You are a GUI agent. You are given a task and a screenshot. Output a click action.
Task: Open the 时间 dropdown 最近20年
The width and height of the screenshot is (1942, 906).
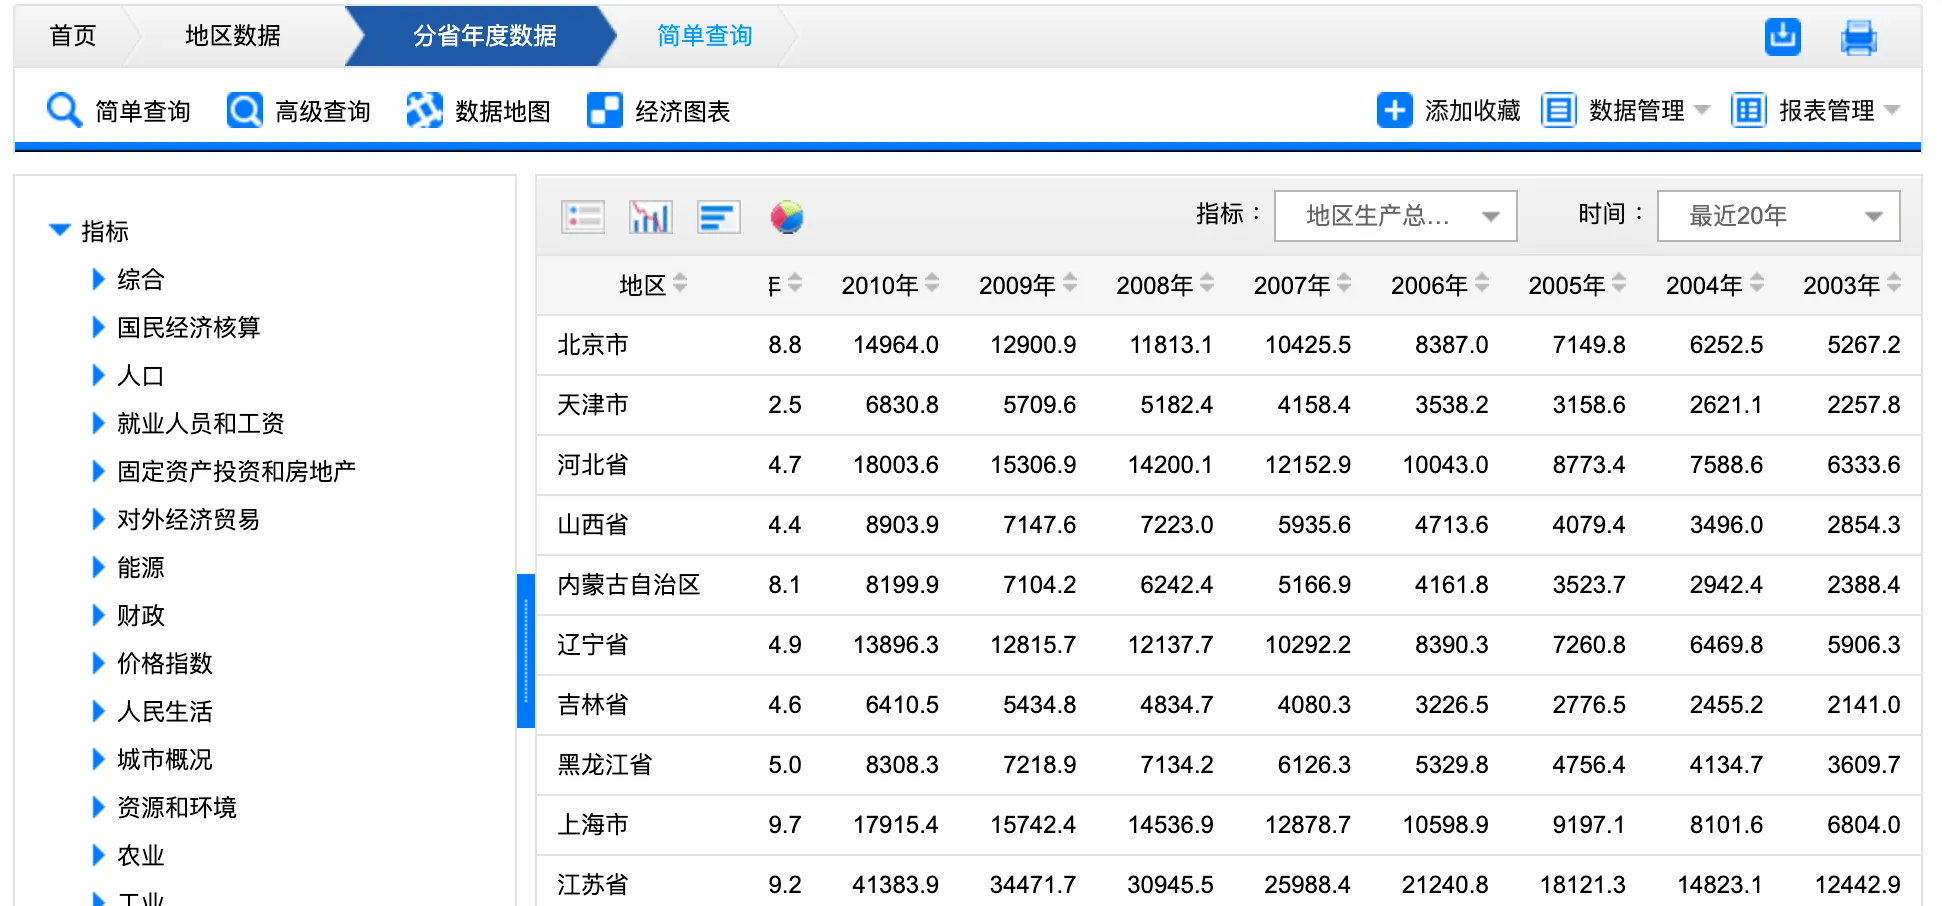[x=1778, y=216]
